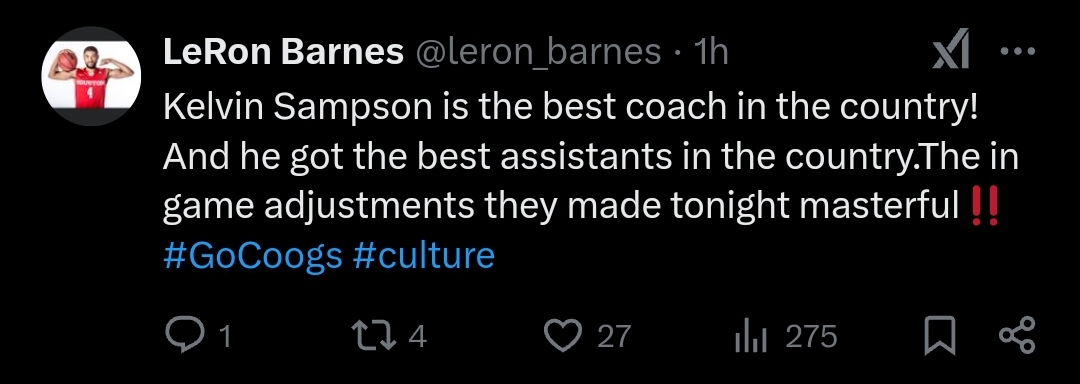Click the red double exclamation emoji
This screenshot has height=384, width=1080.
(984, 206)
